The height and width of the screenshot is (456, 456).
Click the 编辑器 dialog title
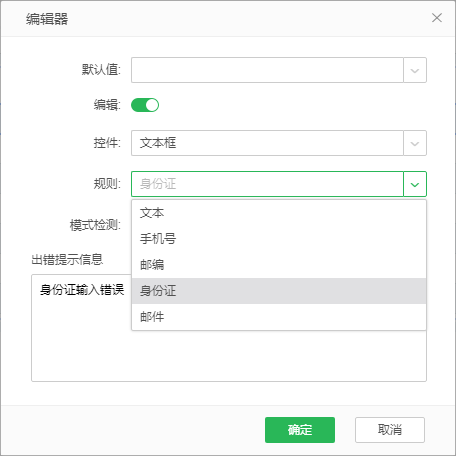47,19
